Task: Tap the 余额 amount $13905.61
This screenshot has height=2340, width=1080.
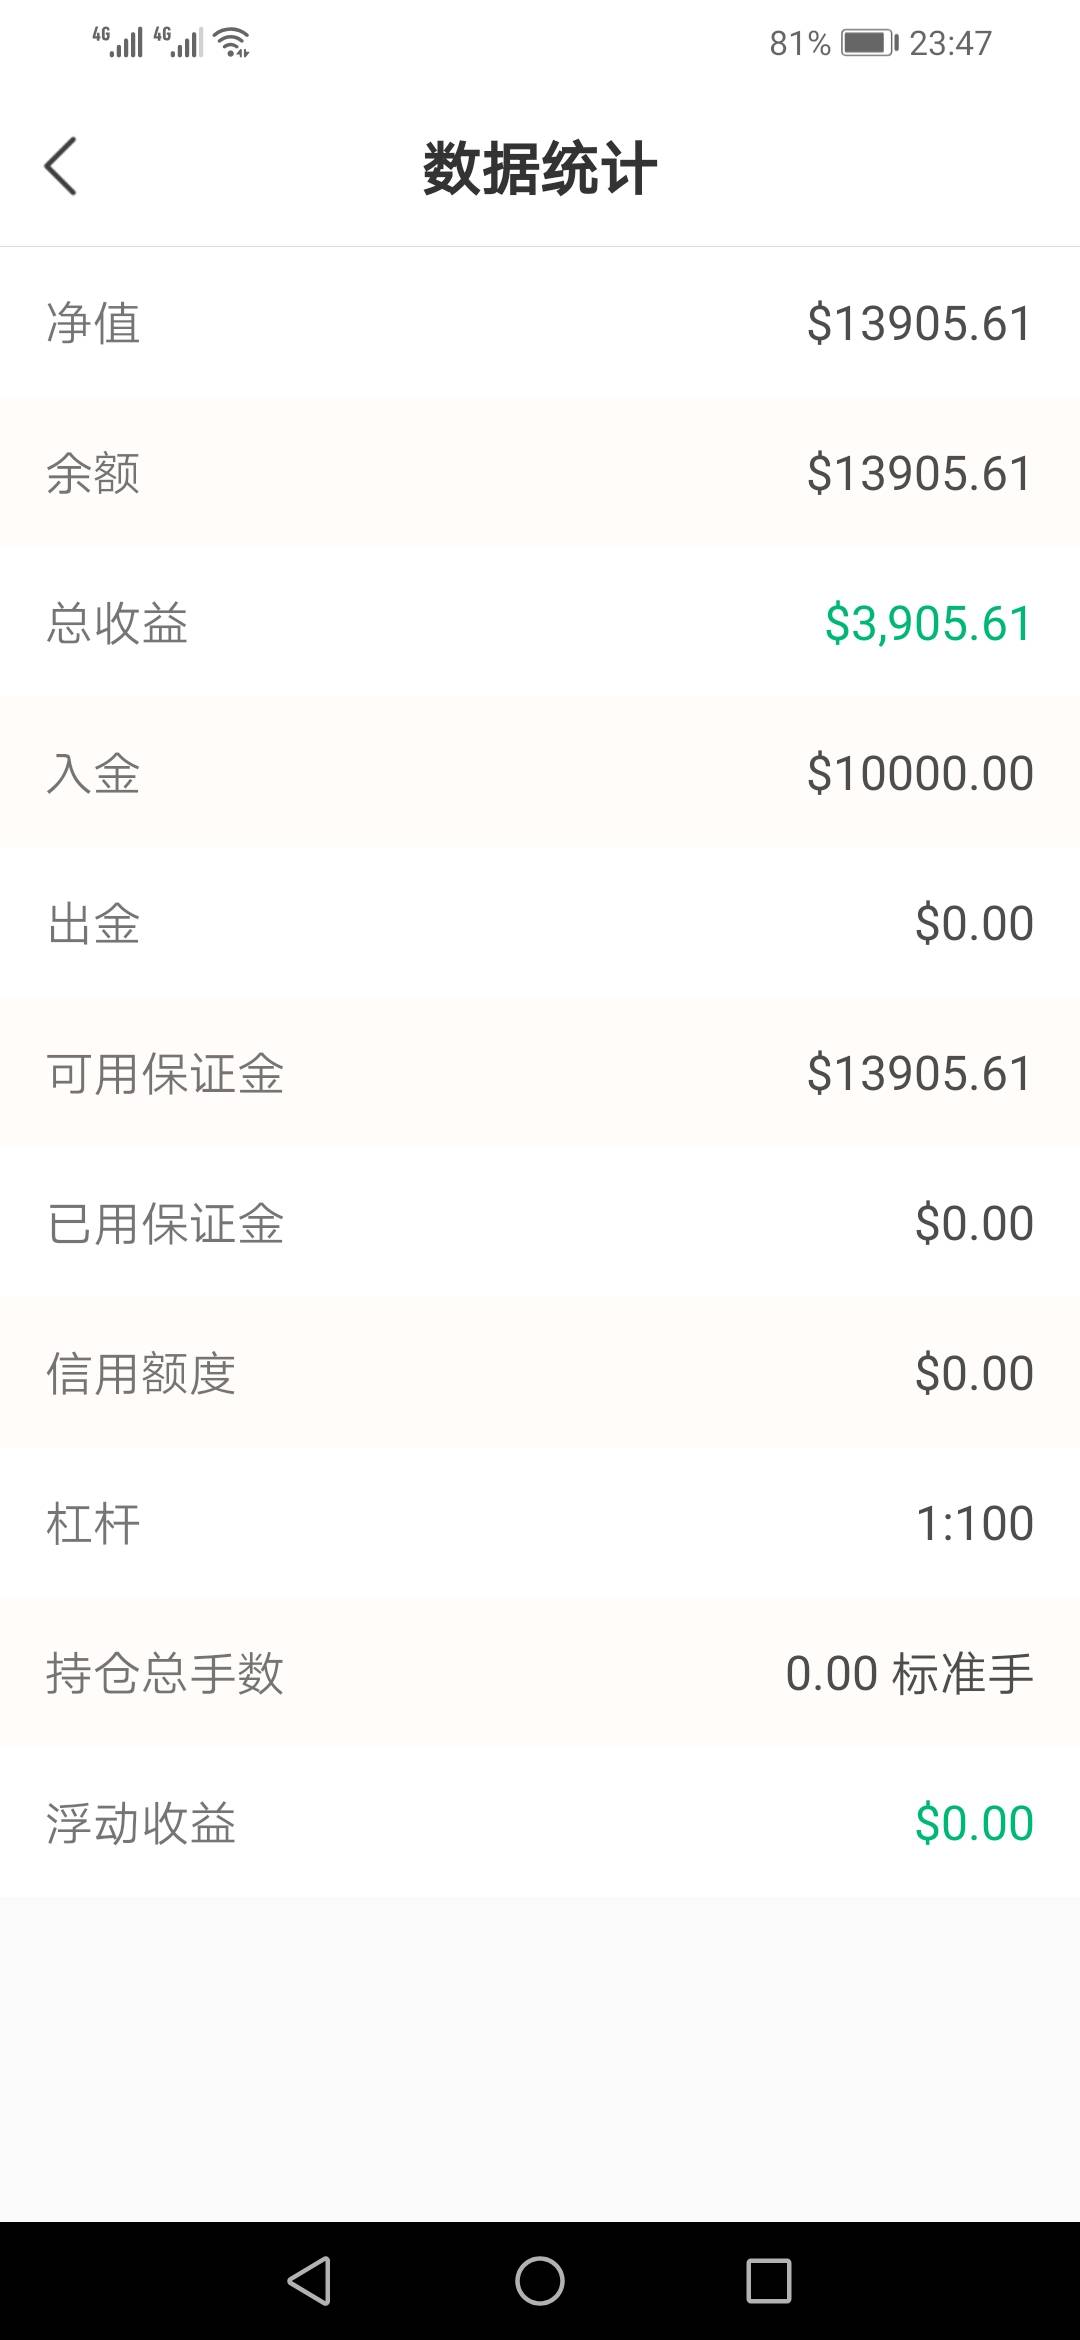Action: pyautogui.click(x=919, y=473)
